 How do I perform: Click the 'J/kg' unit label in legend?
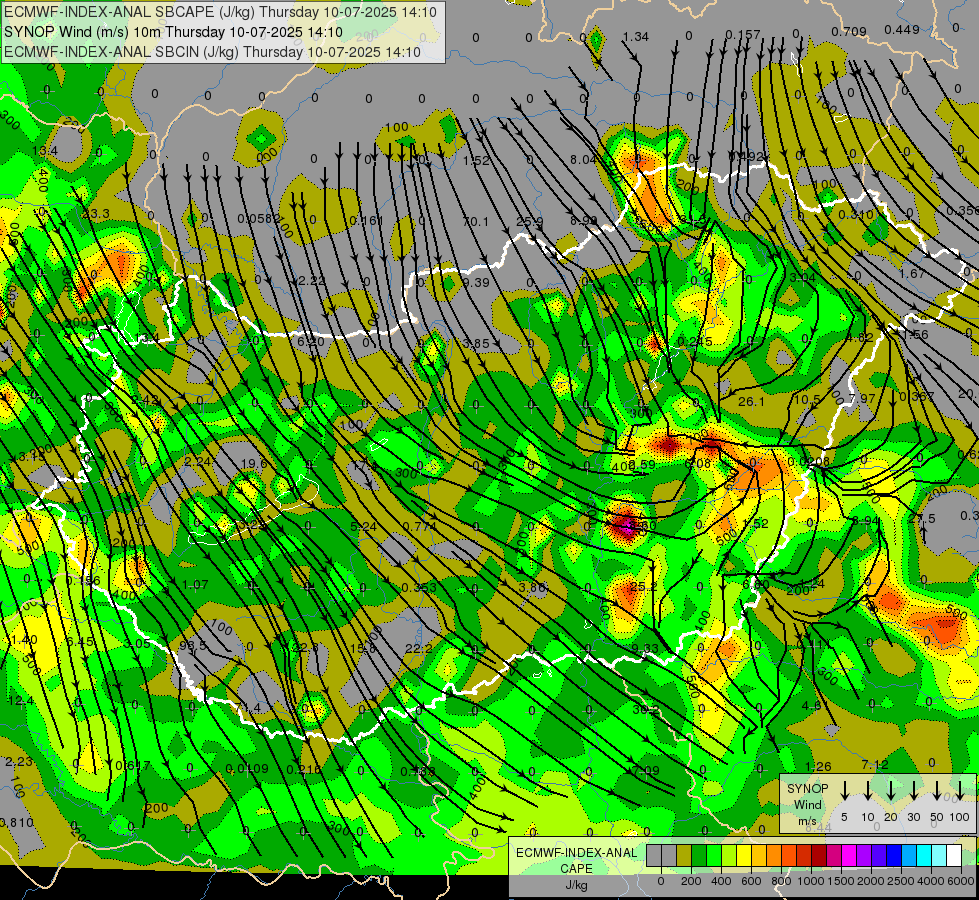point(576,885)
